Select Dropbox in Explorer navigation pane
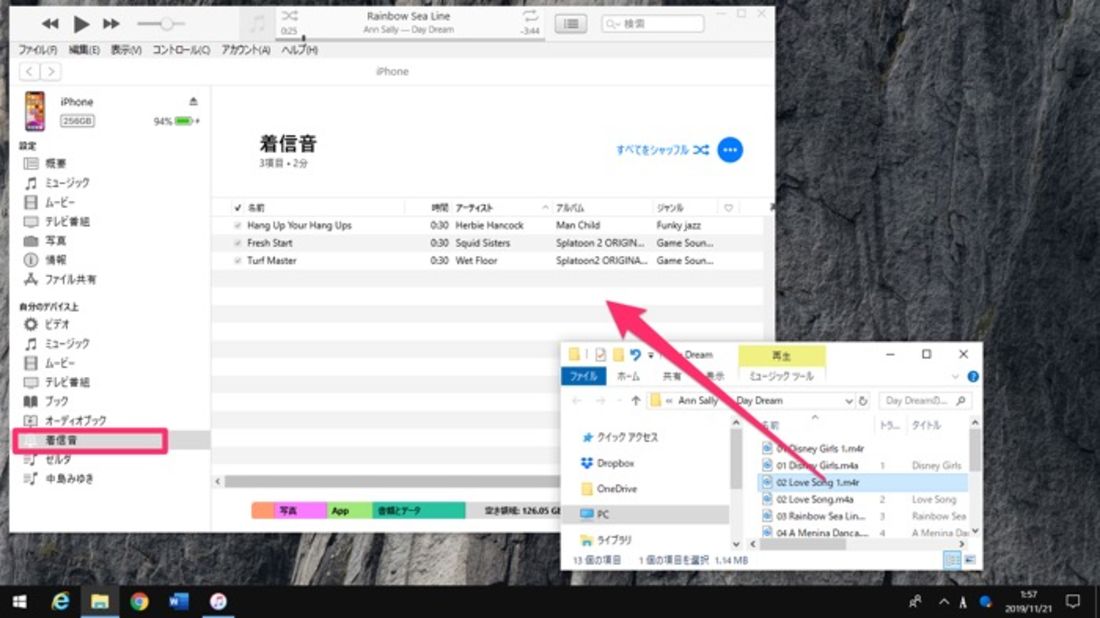1100x618 pixels. (x=608, y=463)
